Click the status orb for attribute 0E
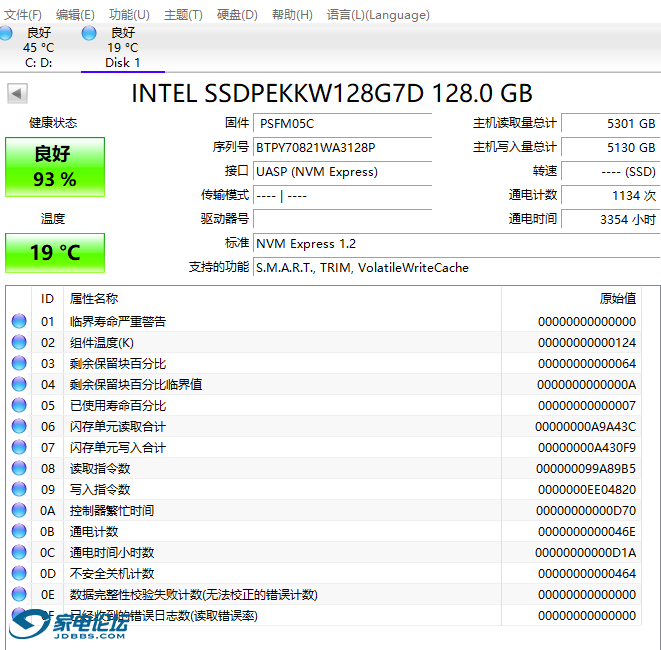 [19, 594]
